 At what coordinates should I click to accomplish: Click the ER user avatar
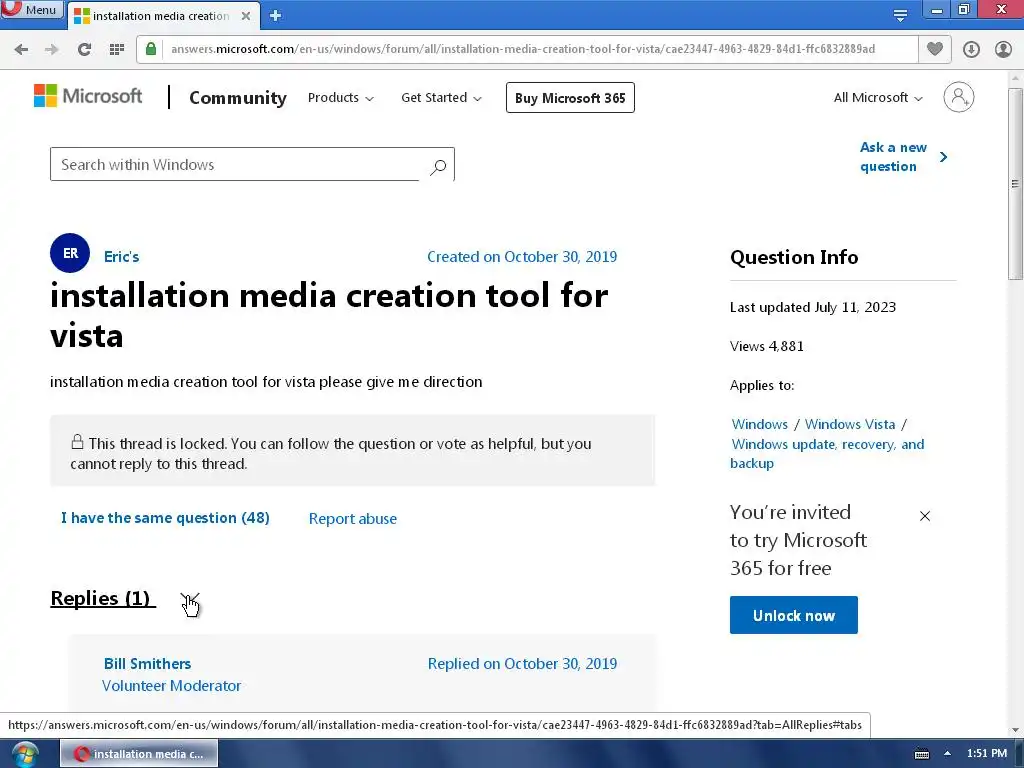[70, 253]
